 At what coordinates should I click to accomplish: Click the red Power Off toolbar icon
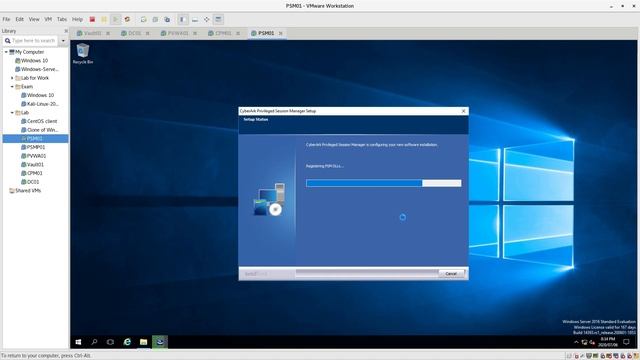coord(92,19)
